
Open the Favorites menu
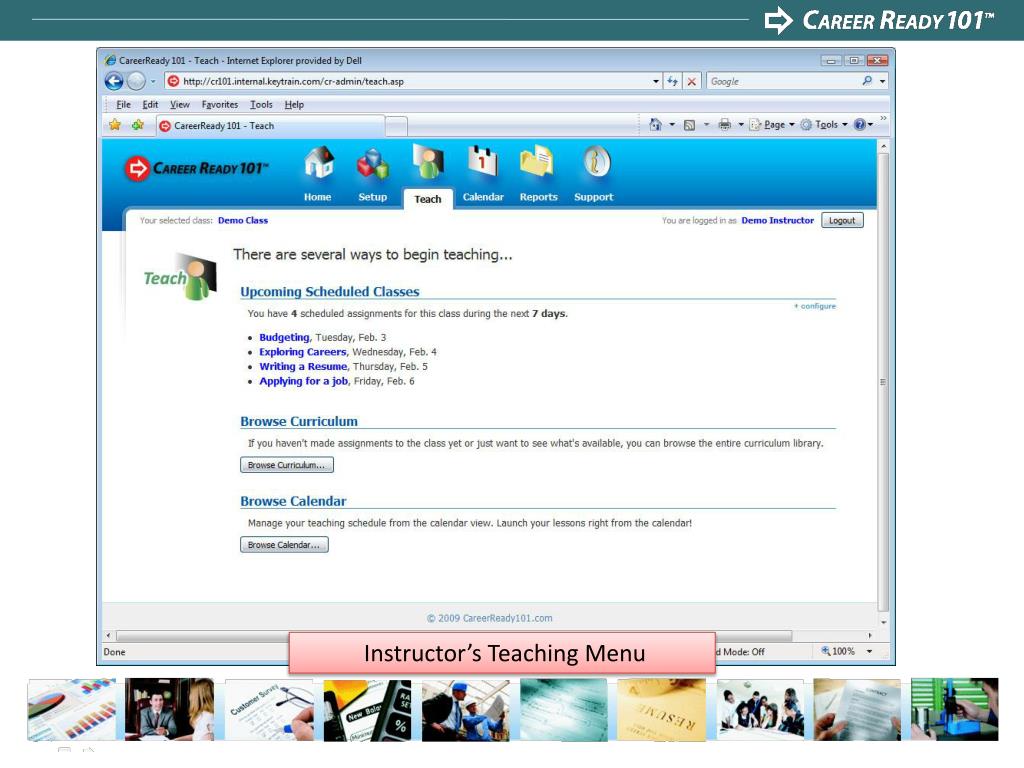click(x=219, y=104)
